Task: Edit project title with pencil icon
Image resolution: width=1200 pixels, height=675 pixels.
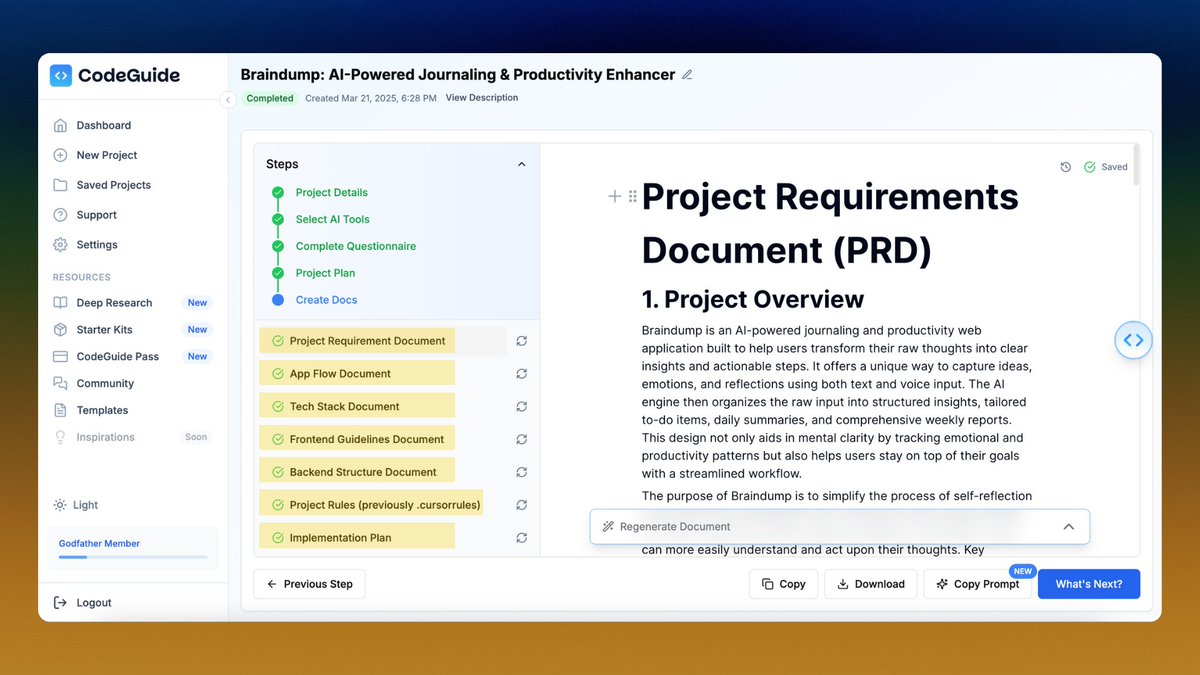Action: tap(687, 75)
